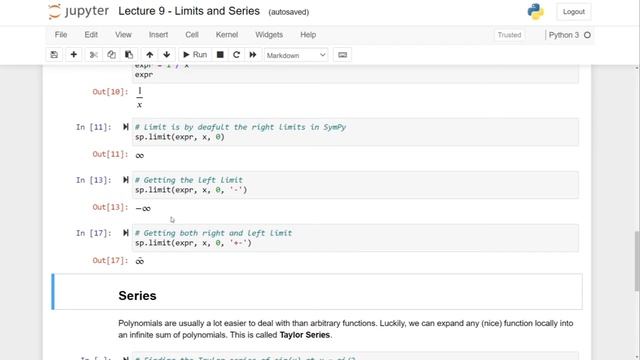Click the (autosaved) status text
The height and width of the screenshot is (360, 640).
pyautogui.click(x=289, y=12)
